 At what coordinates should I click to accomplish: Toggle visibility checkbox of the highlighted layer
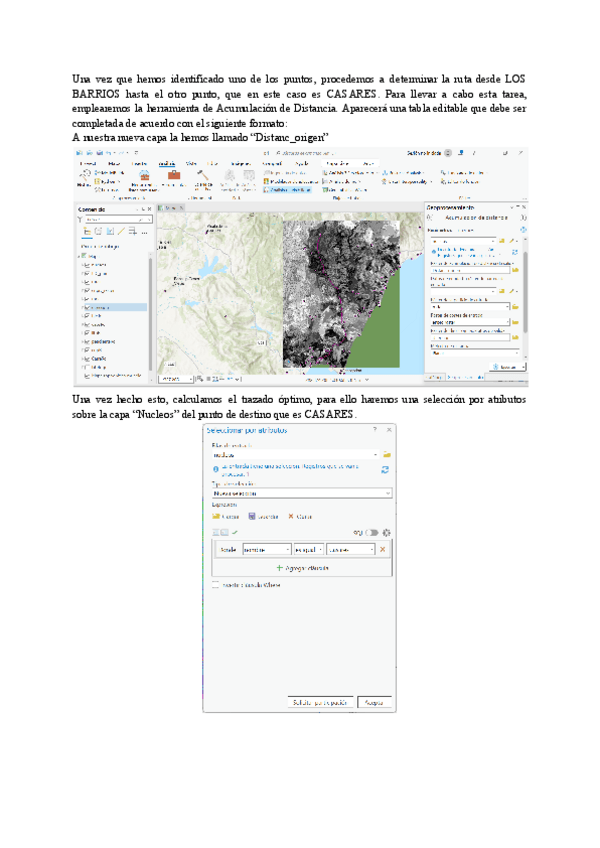[87, 308]
